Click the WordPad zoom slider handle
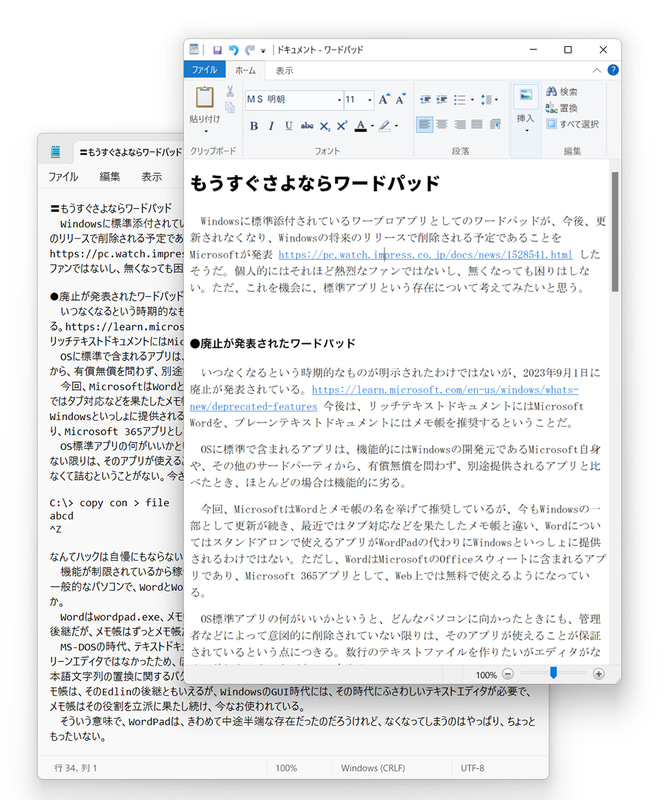The height and width of the screenshot is (800, 671). point(553,673)
